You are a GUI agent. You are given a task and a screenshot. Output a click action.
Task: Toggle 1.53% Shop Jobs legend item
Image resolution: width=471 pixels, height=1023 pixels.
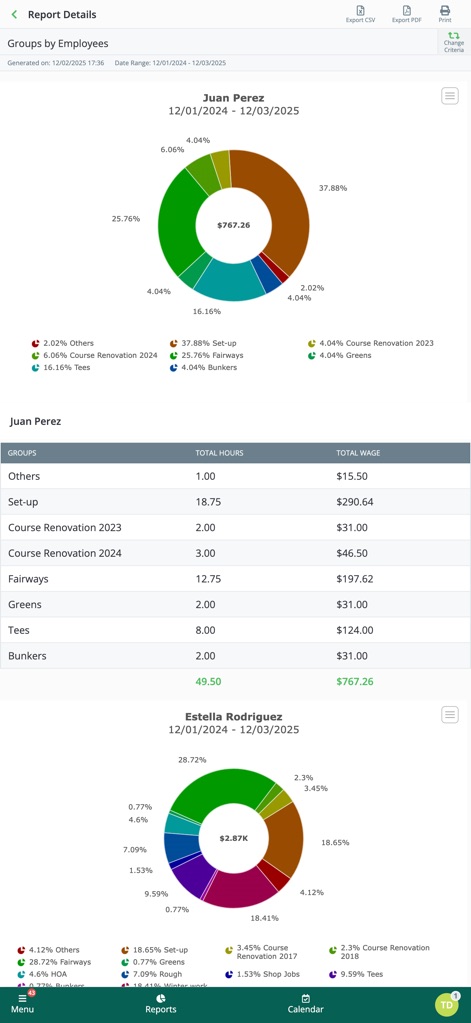[x=263, y=974]
